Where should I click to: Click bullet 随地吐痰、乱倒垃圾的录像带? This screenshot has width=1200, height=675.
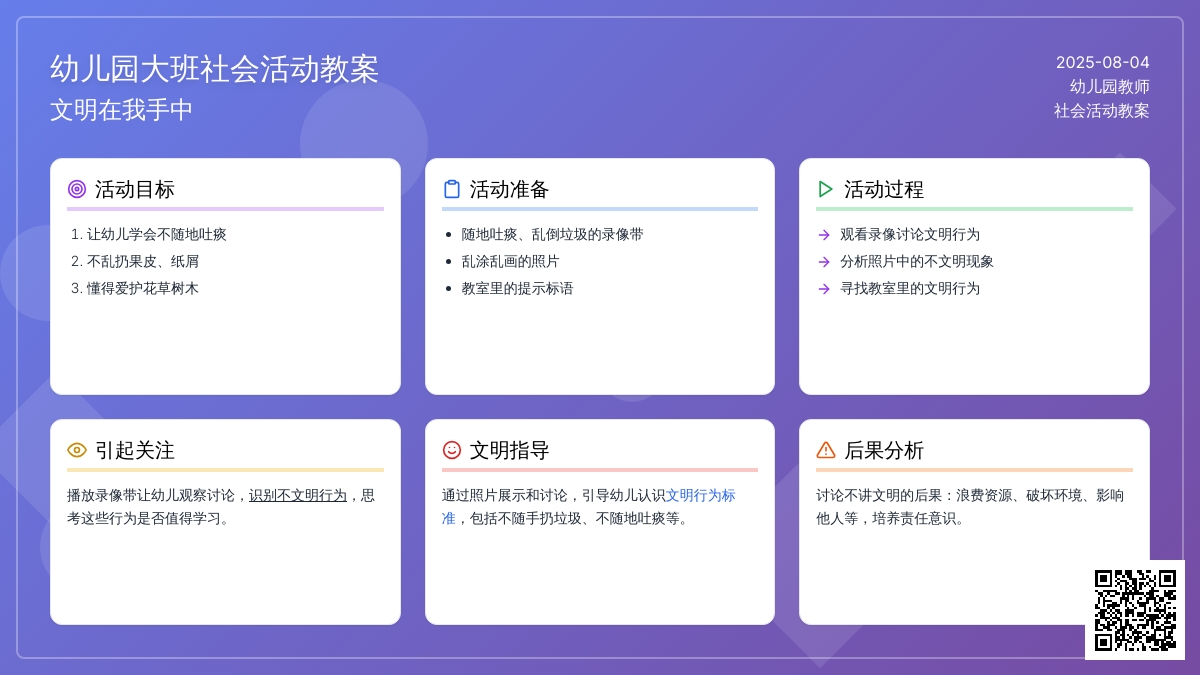pos(553,235)
